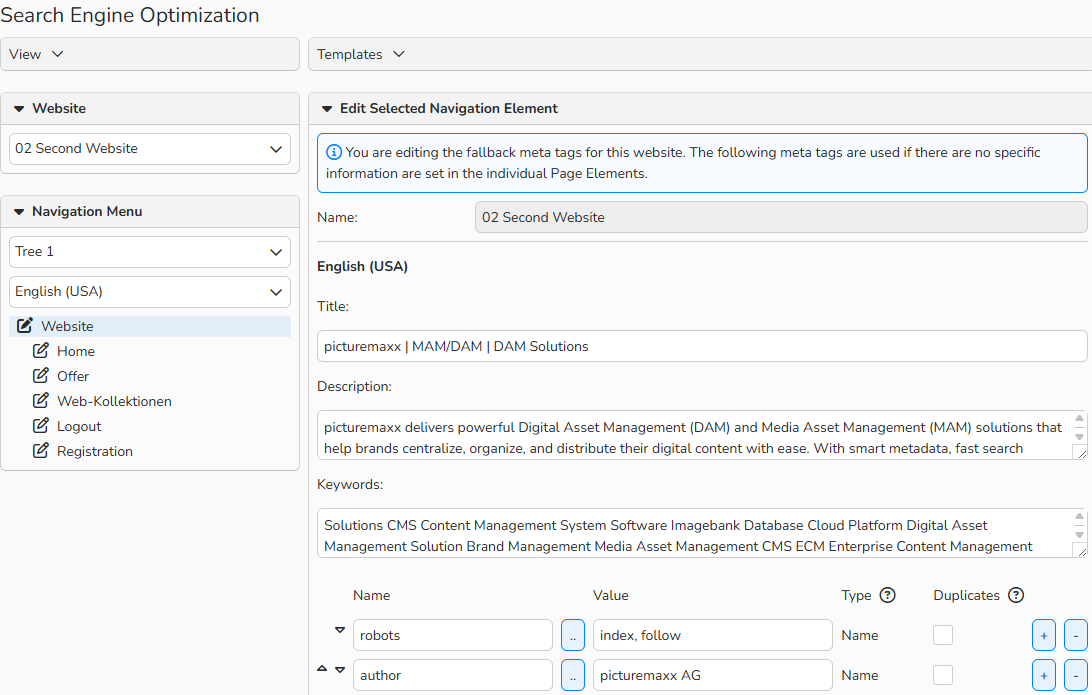
Task: Open the 02 Second Website dropdown
Action: (150, 149)
